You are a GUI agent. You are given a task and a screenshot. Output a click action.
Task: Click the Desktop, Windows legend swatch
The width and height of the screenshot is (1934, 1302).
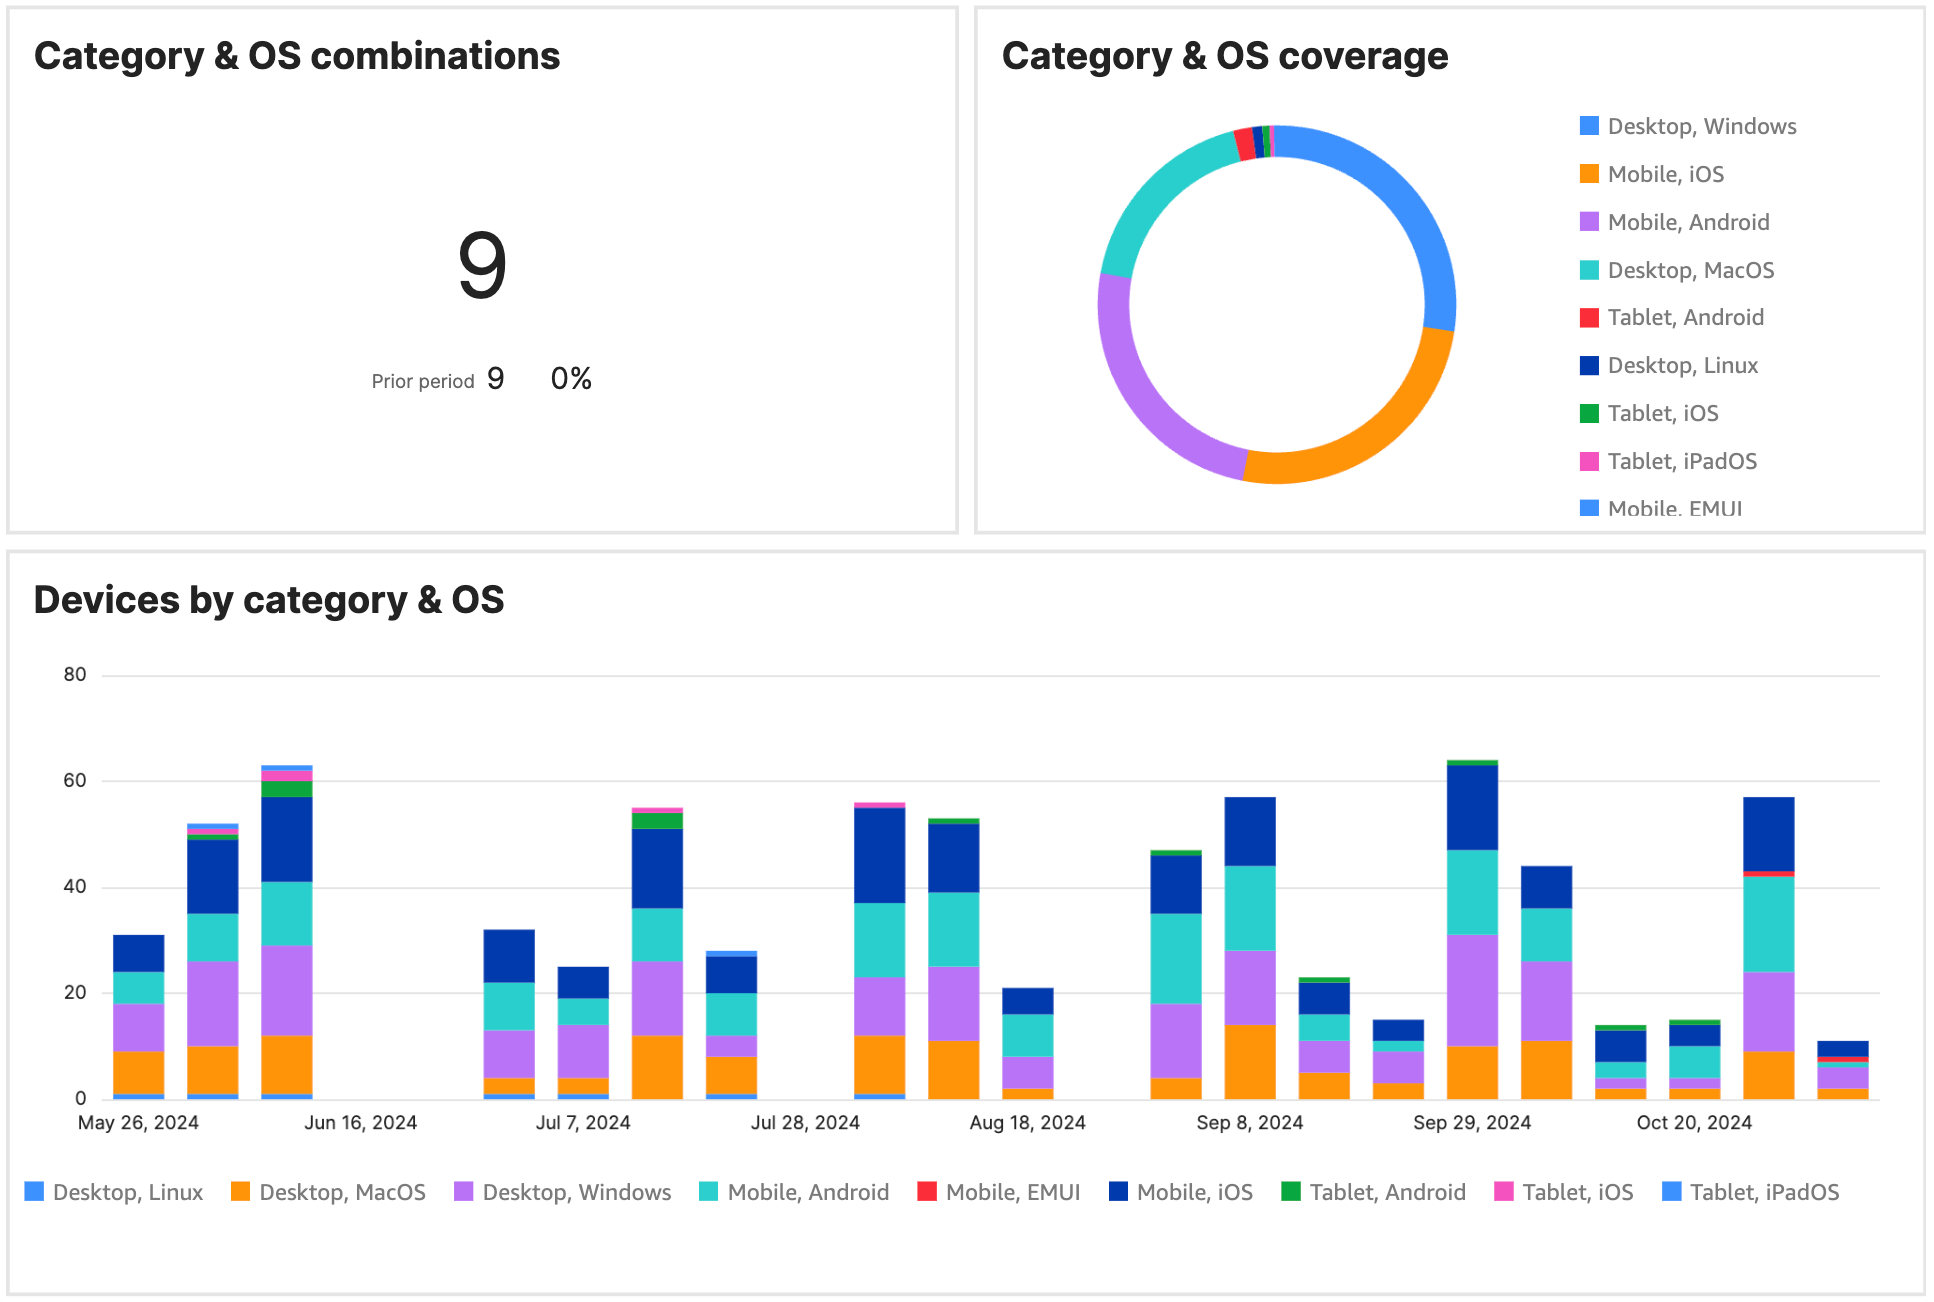[x=1590, y=126]
